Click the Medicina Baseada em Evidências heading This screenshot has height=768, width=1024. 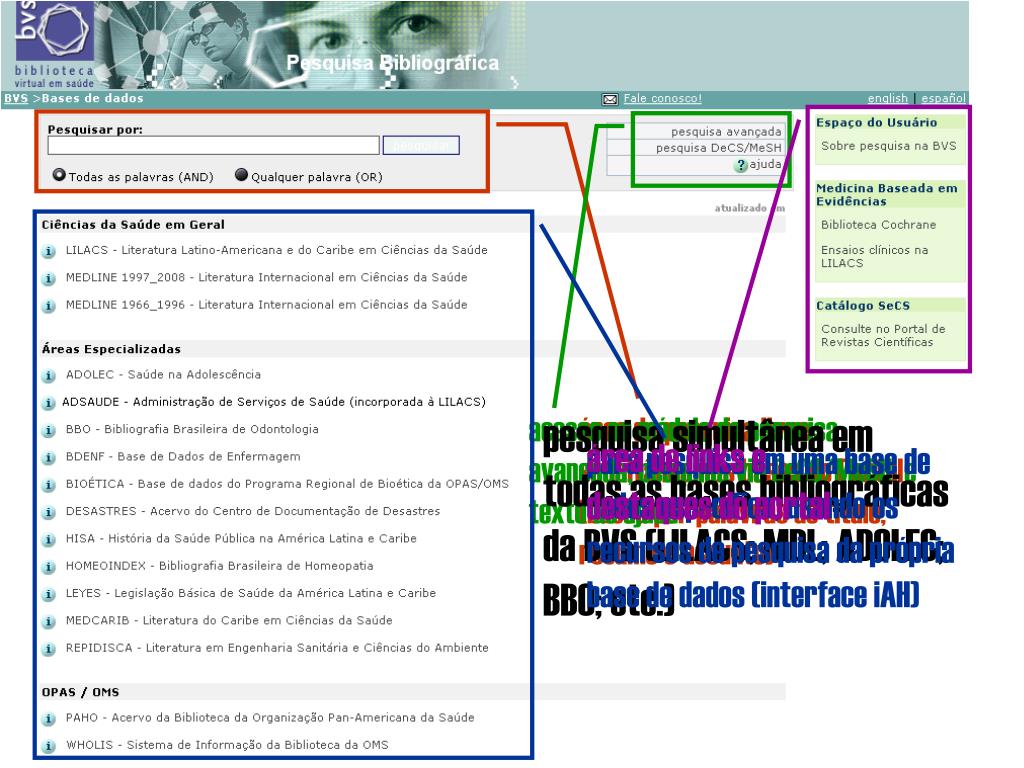pyautogui.click(x=886, y=195)
